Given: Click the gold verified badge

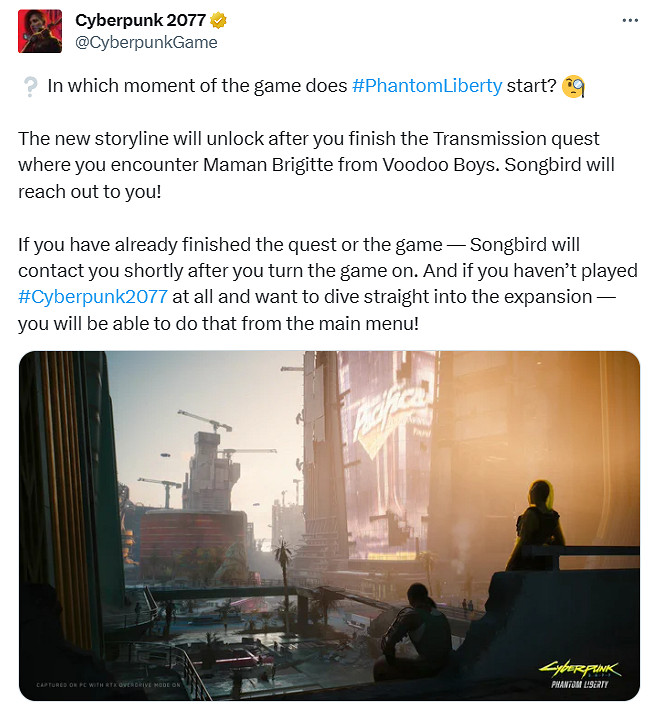Looking at the screenshot, I should (x=218, y=21).
